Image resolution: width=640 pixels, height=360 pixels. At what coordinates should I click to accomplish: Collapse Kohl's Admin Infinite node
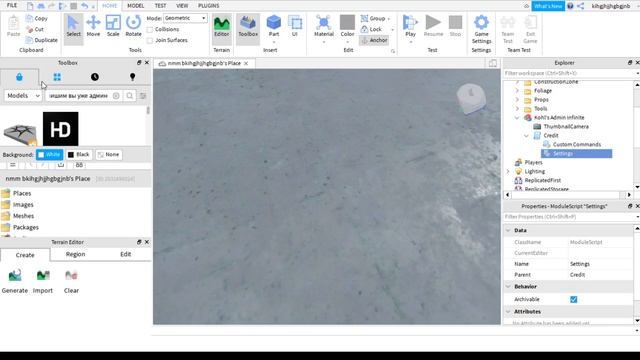pyautogui.click(x=517, y=118)
